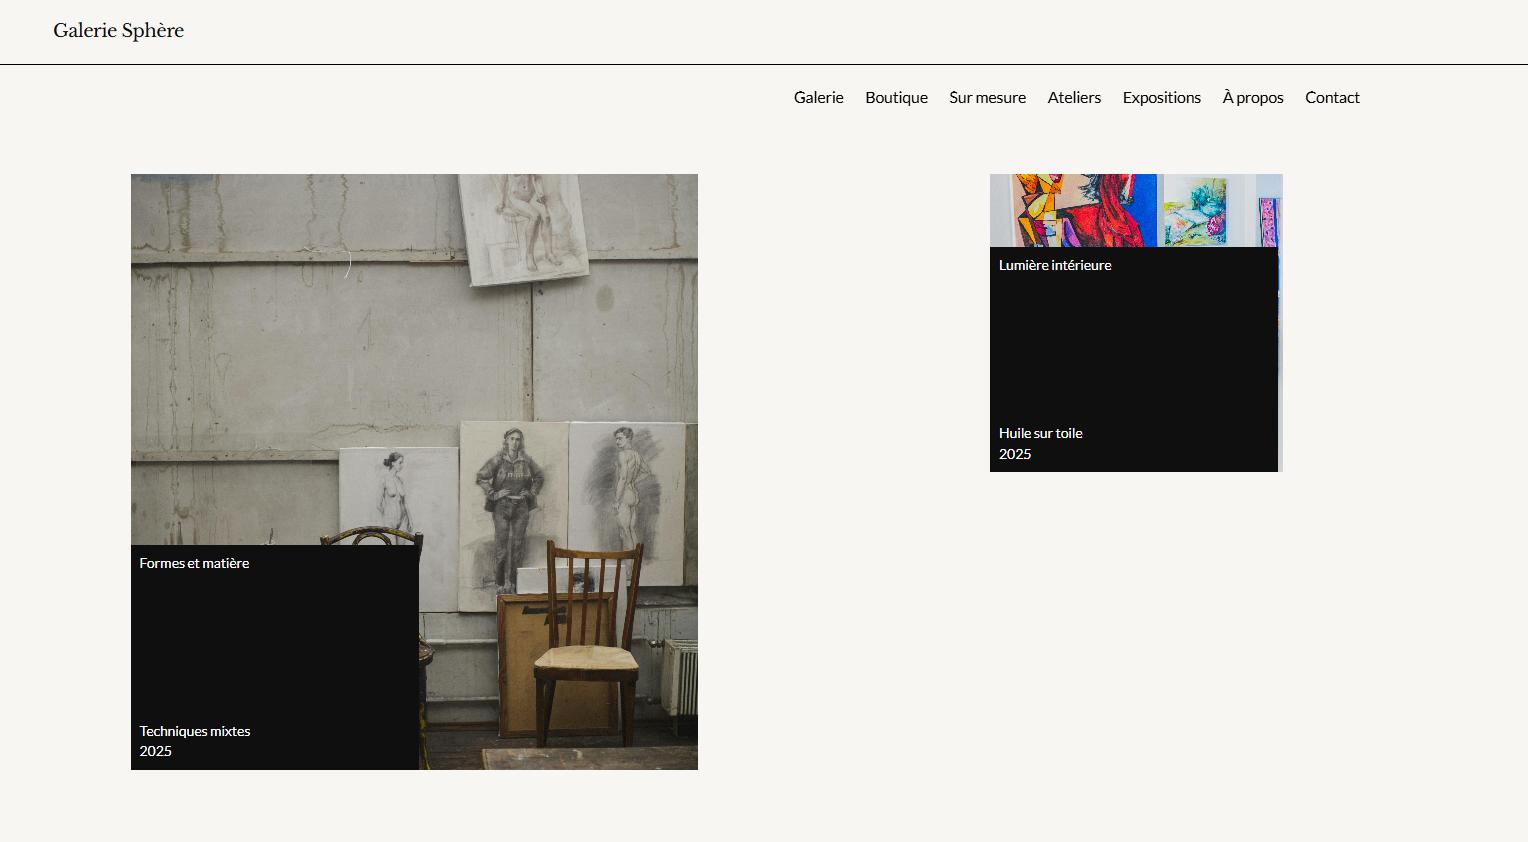Screen dimensions: 1528x842
Task: Open the À propos page
Action: tap(1252, 98)
